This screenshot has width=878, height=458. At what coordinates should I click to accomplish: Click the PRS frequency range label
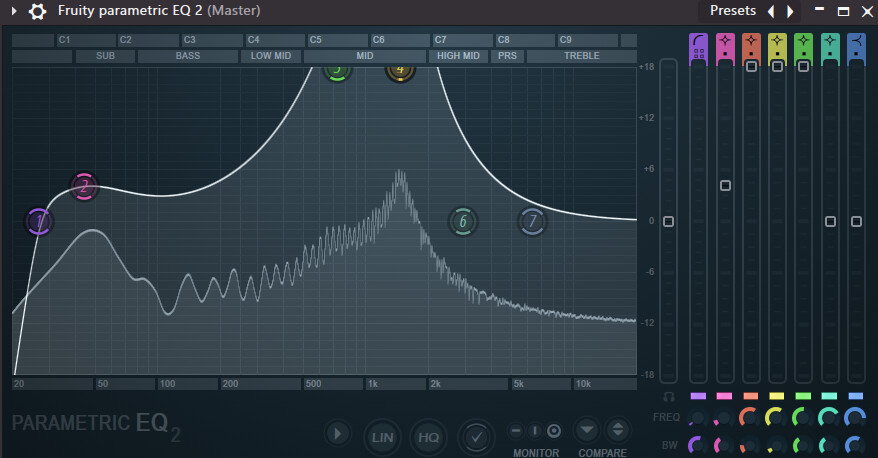(x=507, y=56)
